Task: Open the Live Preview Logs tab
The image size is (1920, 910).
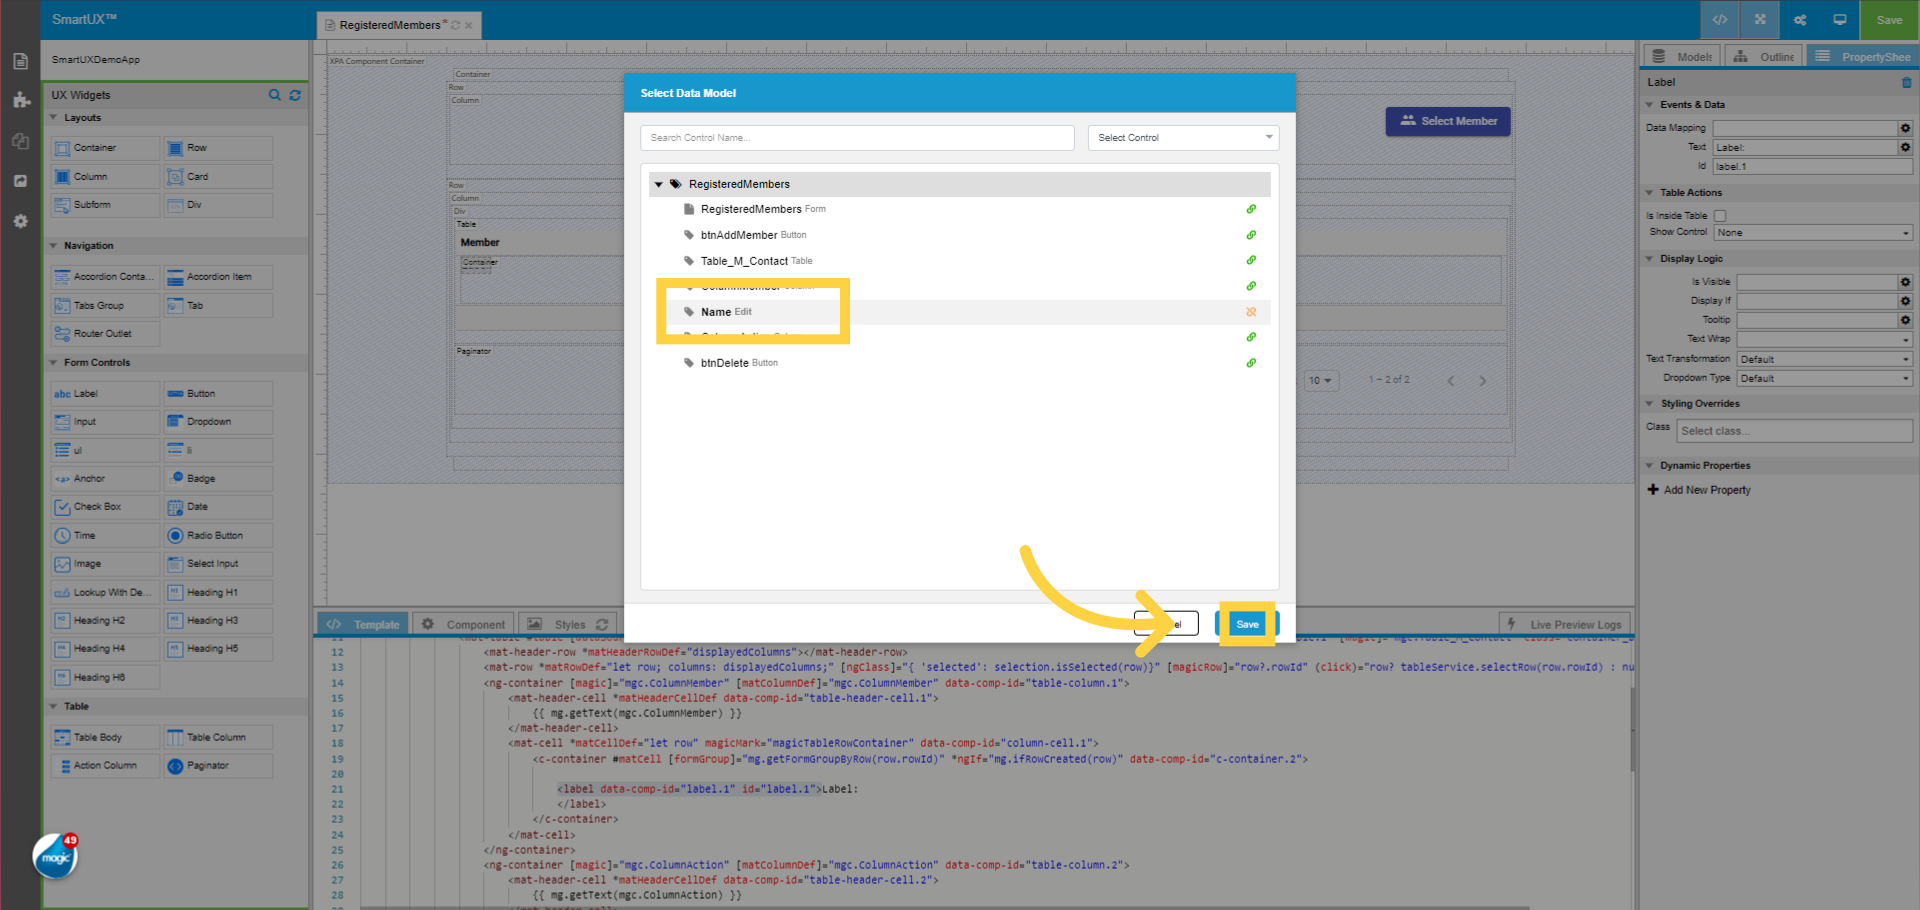Action: 1565,625
